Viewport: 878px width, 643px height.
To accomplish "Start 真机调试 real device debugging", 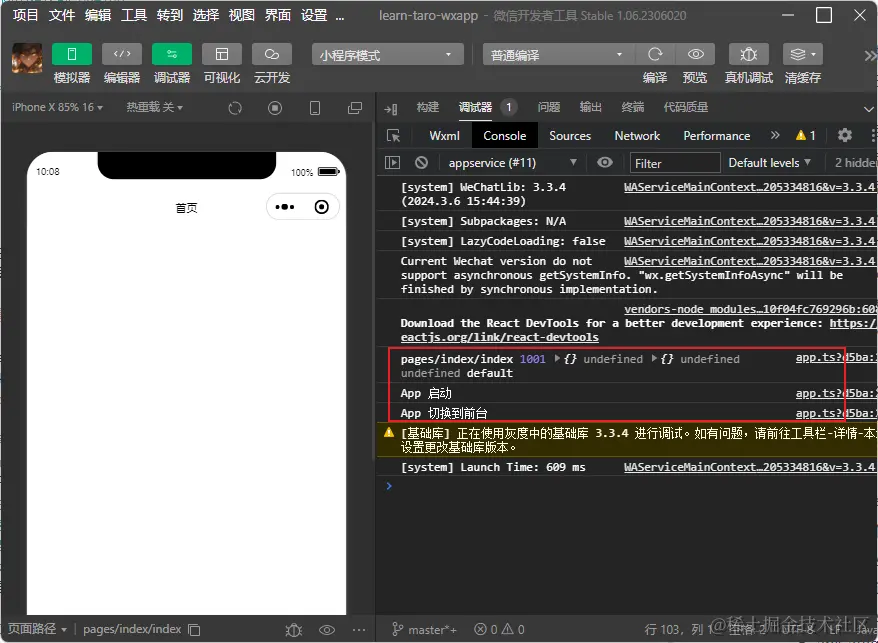I will (x=749, y=54).
